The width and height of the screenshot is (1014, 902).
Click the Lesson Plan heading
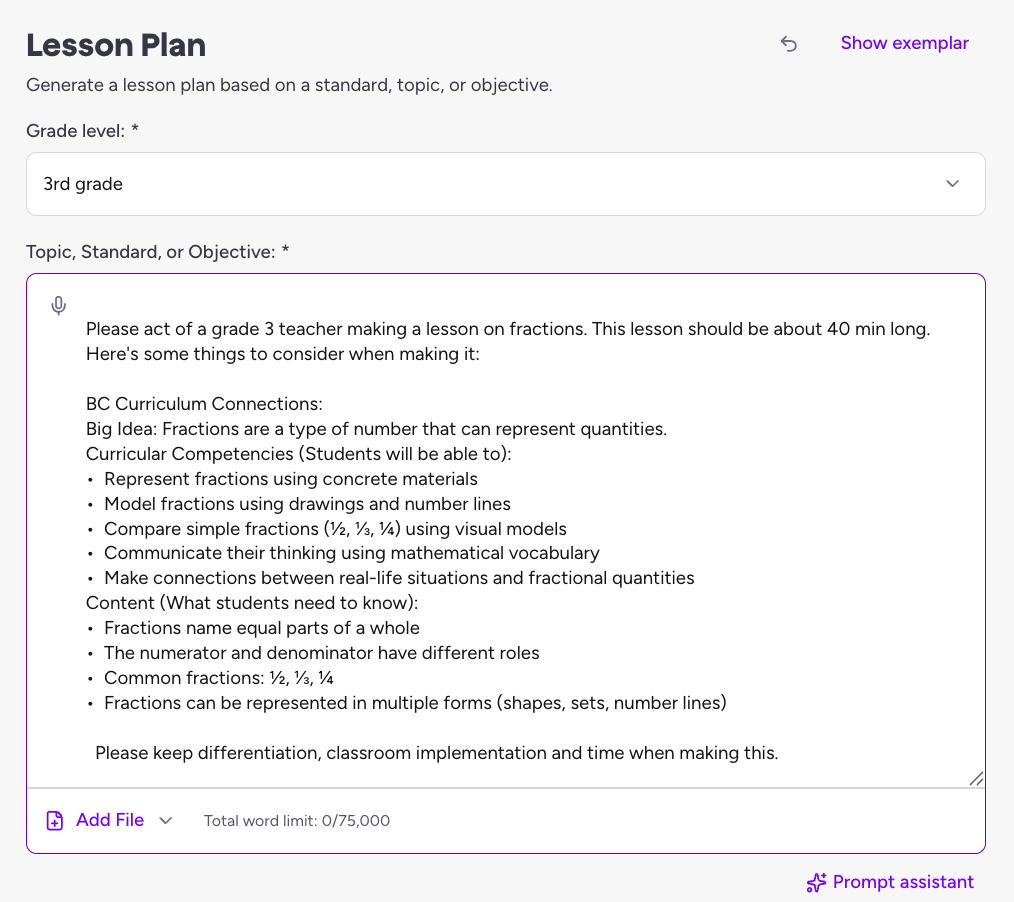click(116, 45)
